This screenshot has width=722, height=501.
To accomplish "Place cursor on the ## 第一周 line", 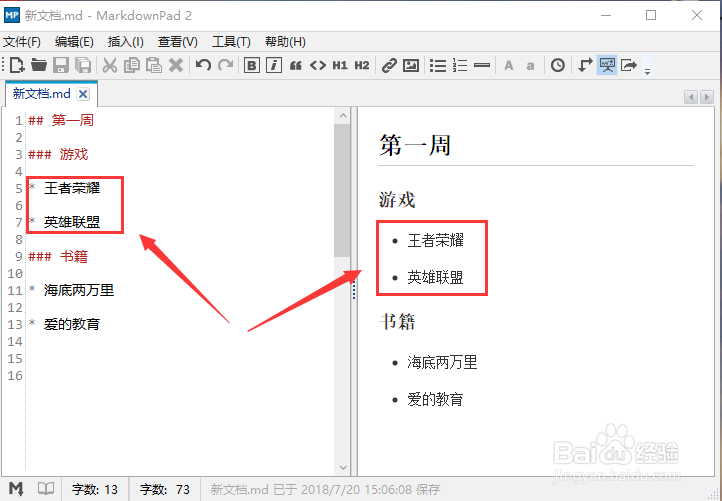I will click(61, 121).
